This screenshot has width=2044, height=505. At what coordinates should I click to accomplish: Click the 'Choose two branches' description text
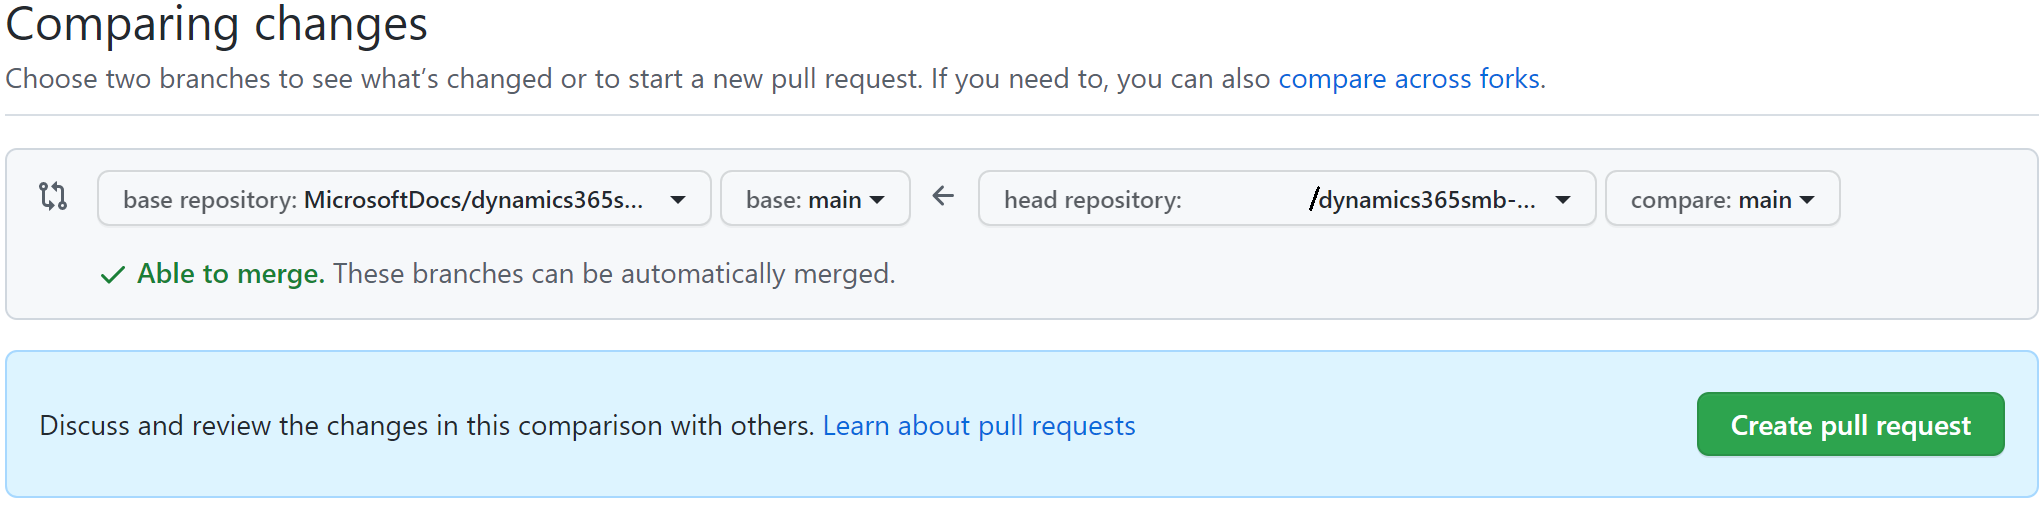462,79
